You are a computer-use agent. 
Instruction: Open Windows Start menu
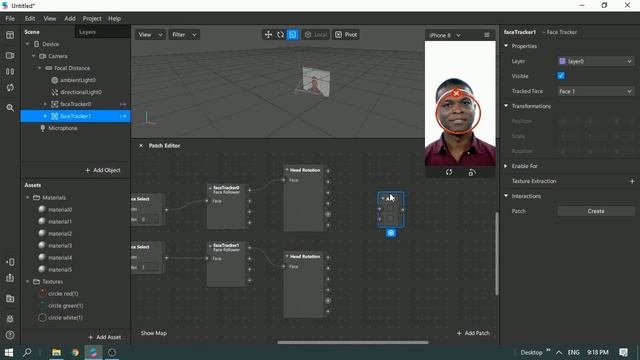(x=9, y=352)
